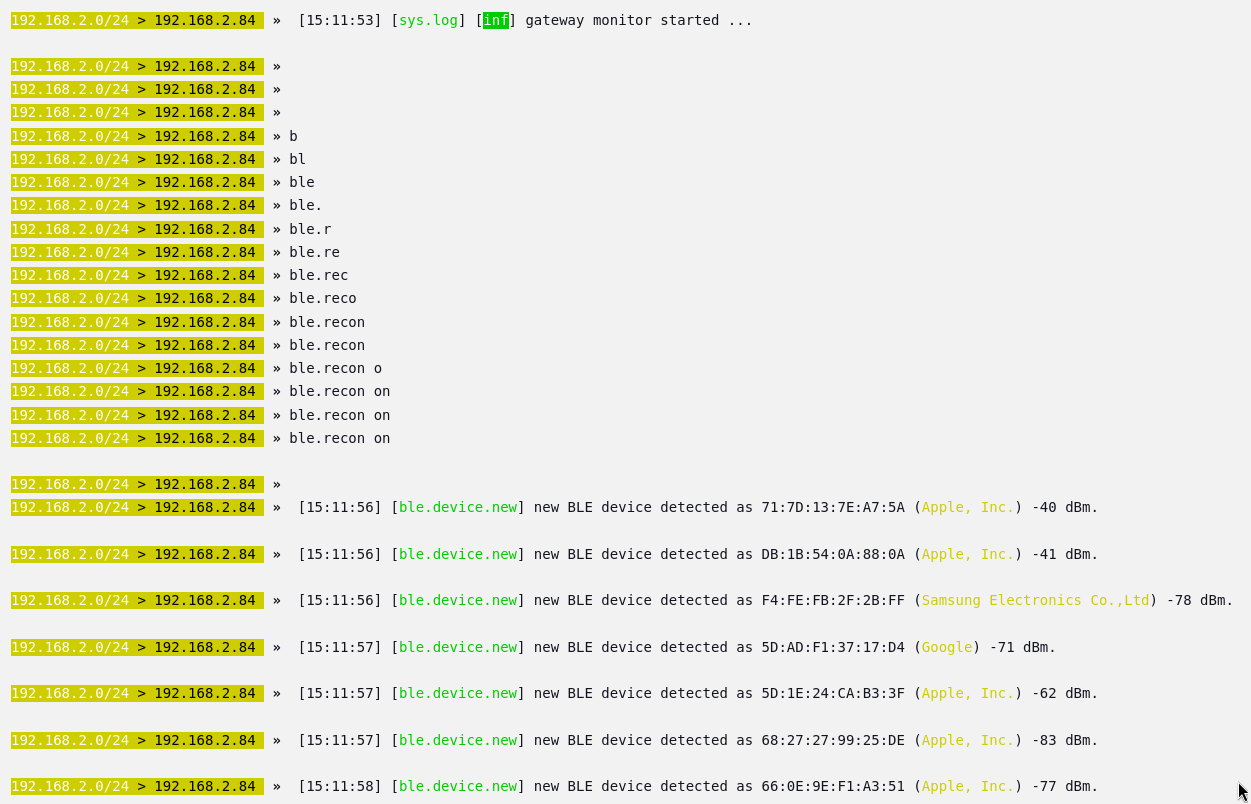Click the typed command 'ble.reco'
Screen dimensions: 1251x804
(x=323, y=298)
